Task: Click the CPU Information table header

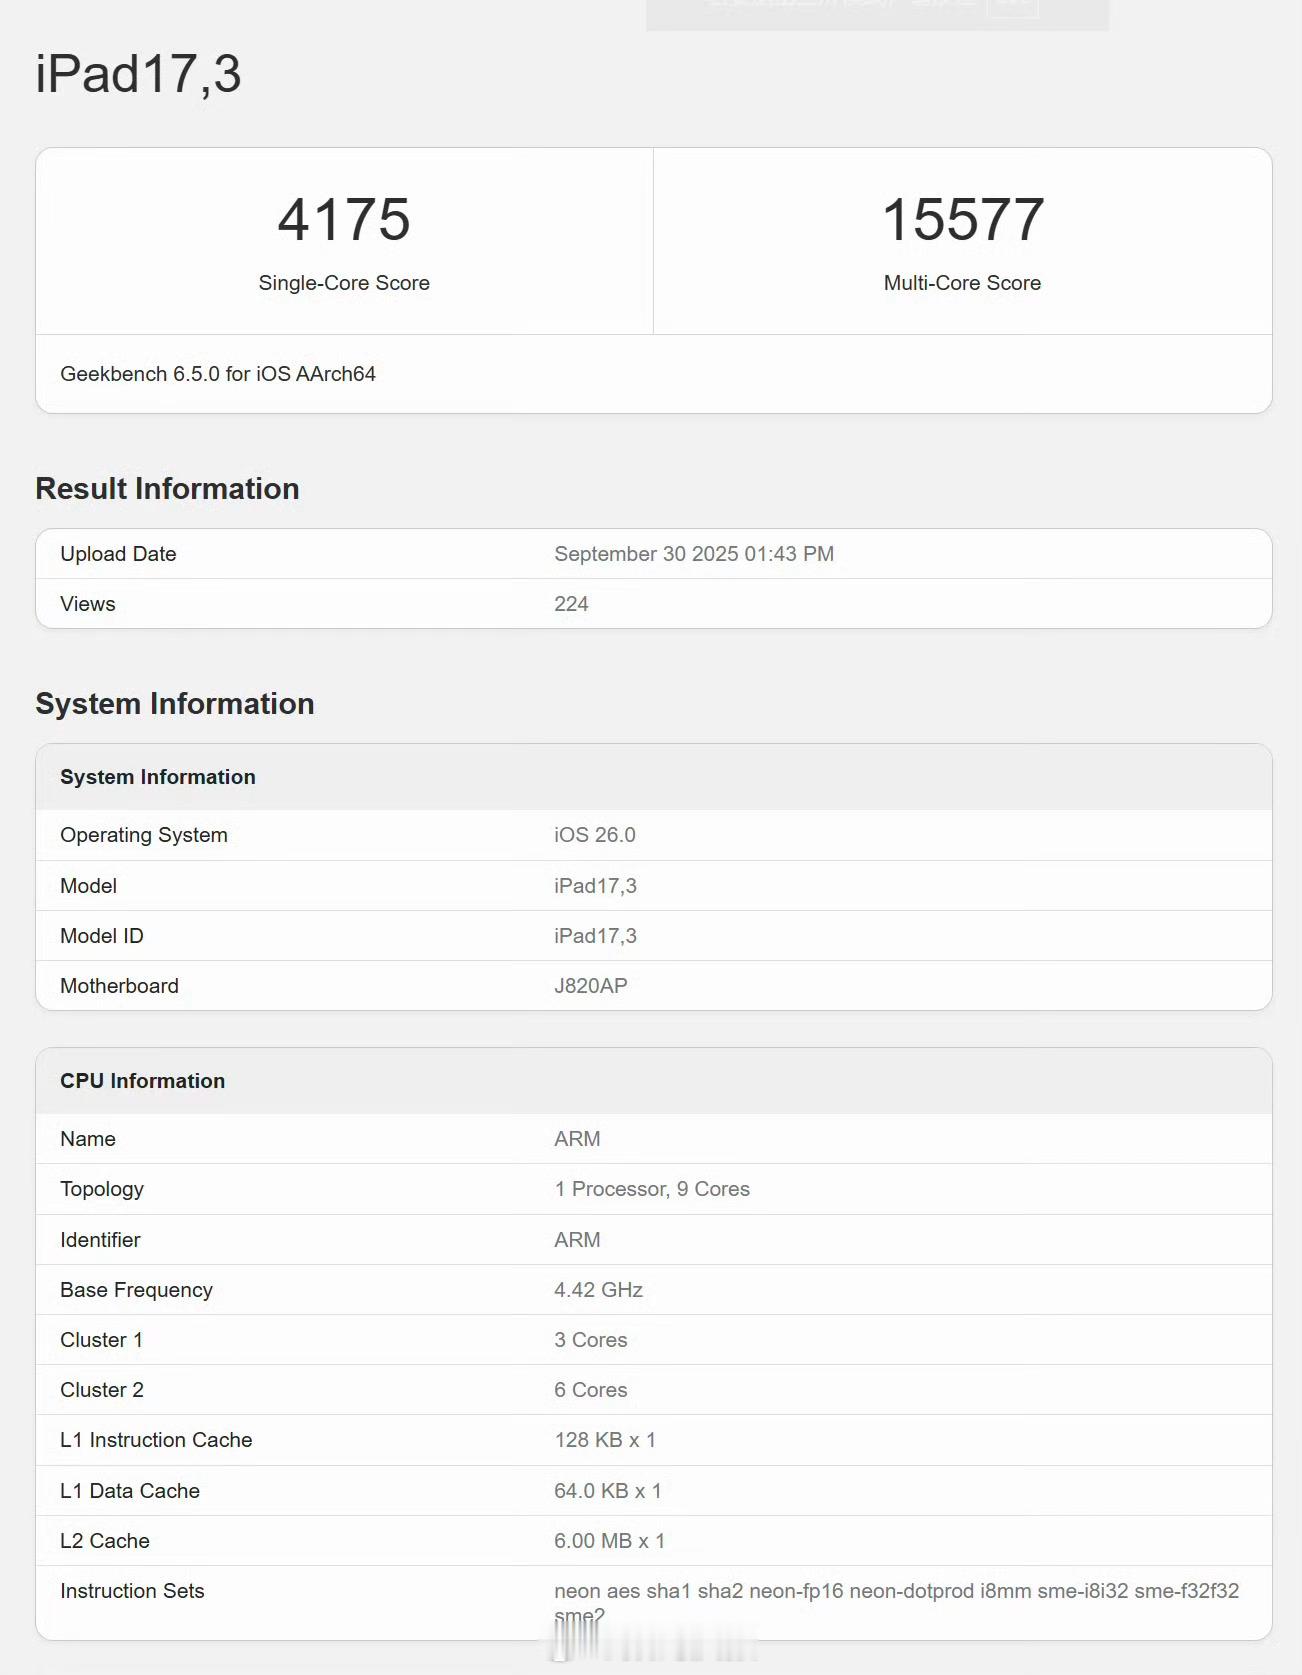Action: pos(143,1081)
